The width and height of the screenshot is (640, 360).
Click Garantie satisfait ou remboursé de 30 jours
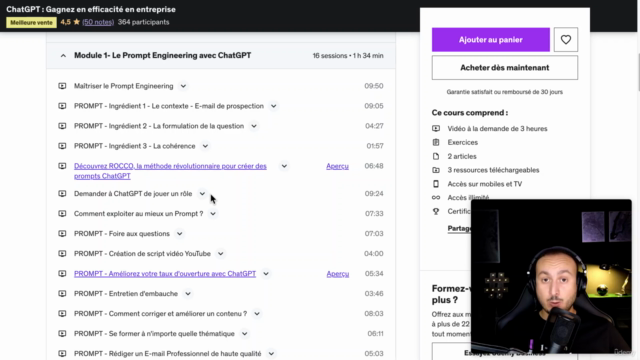[x=504, y=92]
